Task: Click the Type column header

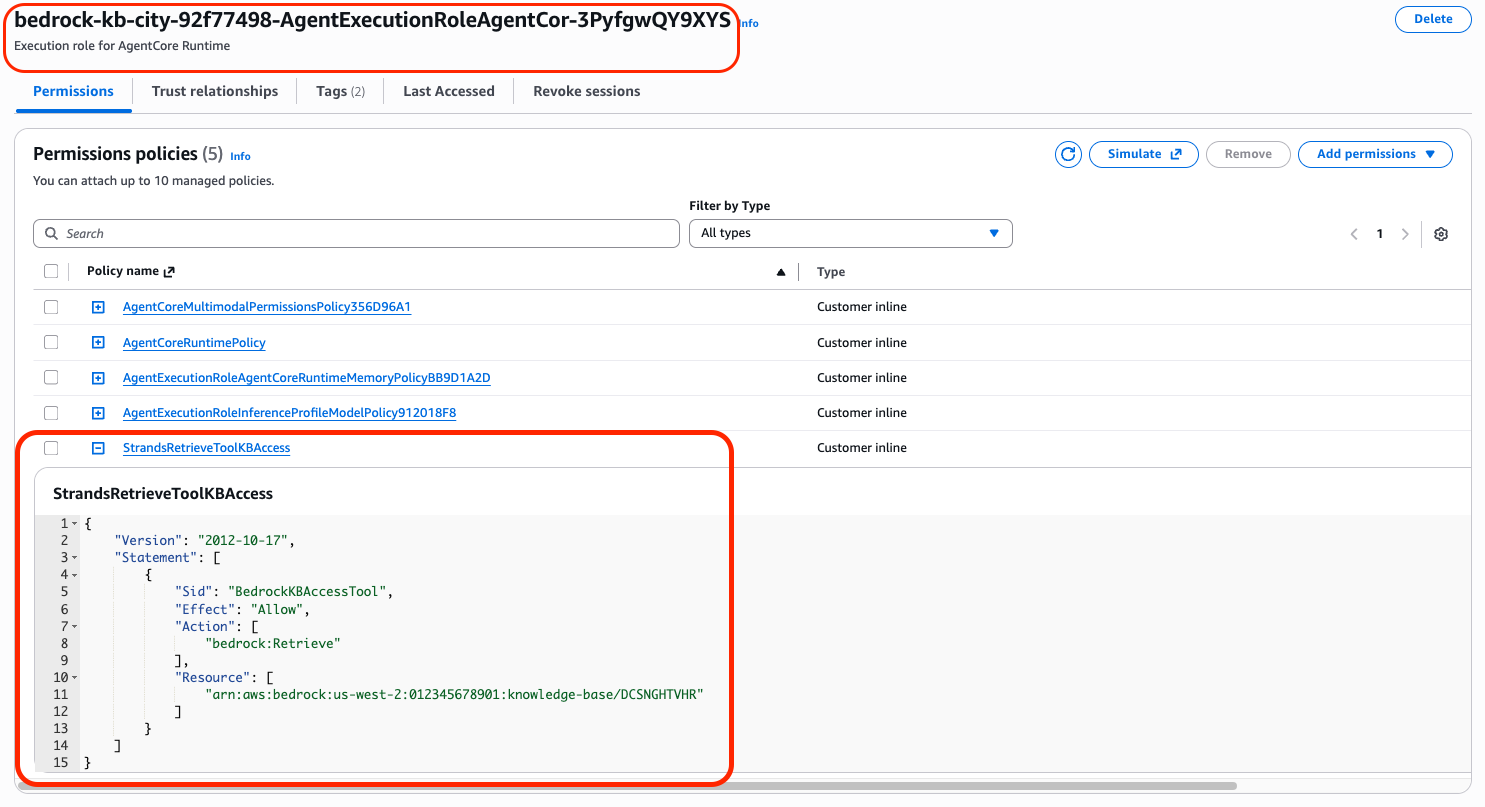Action: tap(831, 272)
